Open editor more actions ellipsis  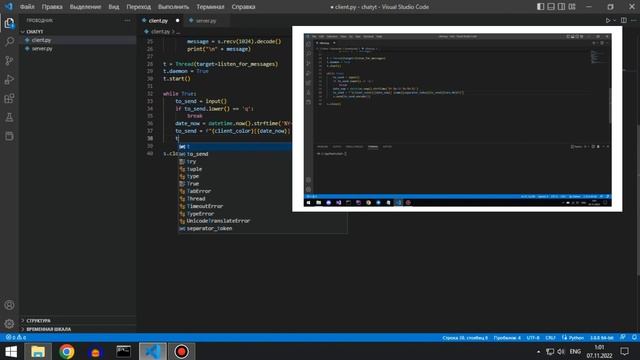click(634, 20)
